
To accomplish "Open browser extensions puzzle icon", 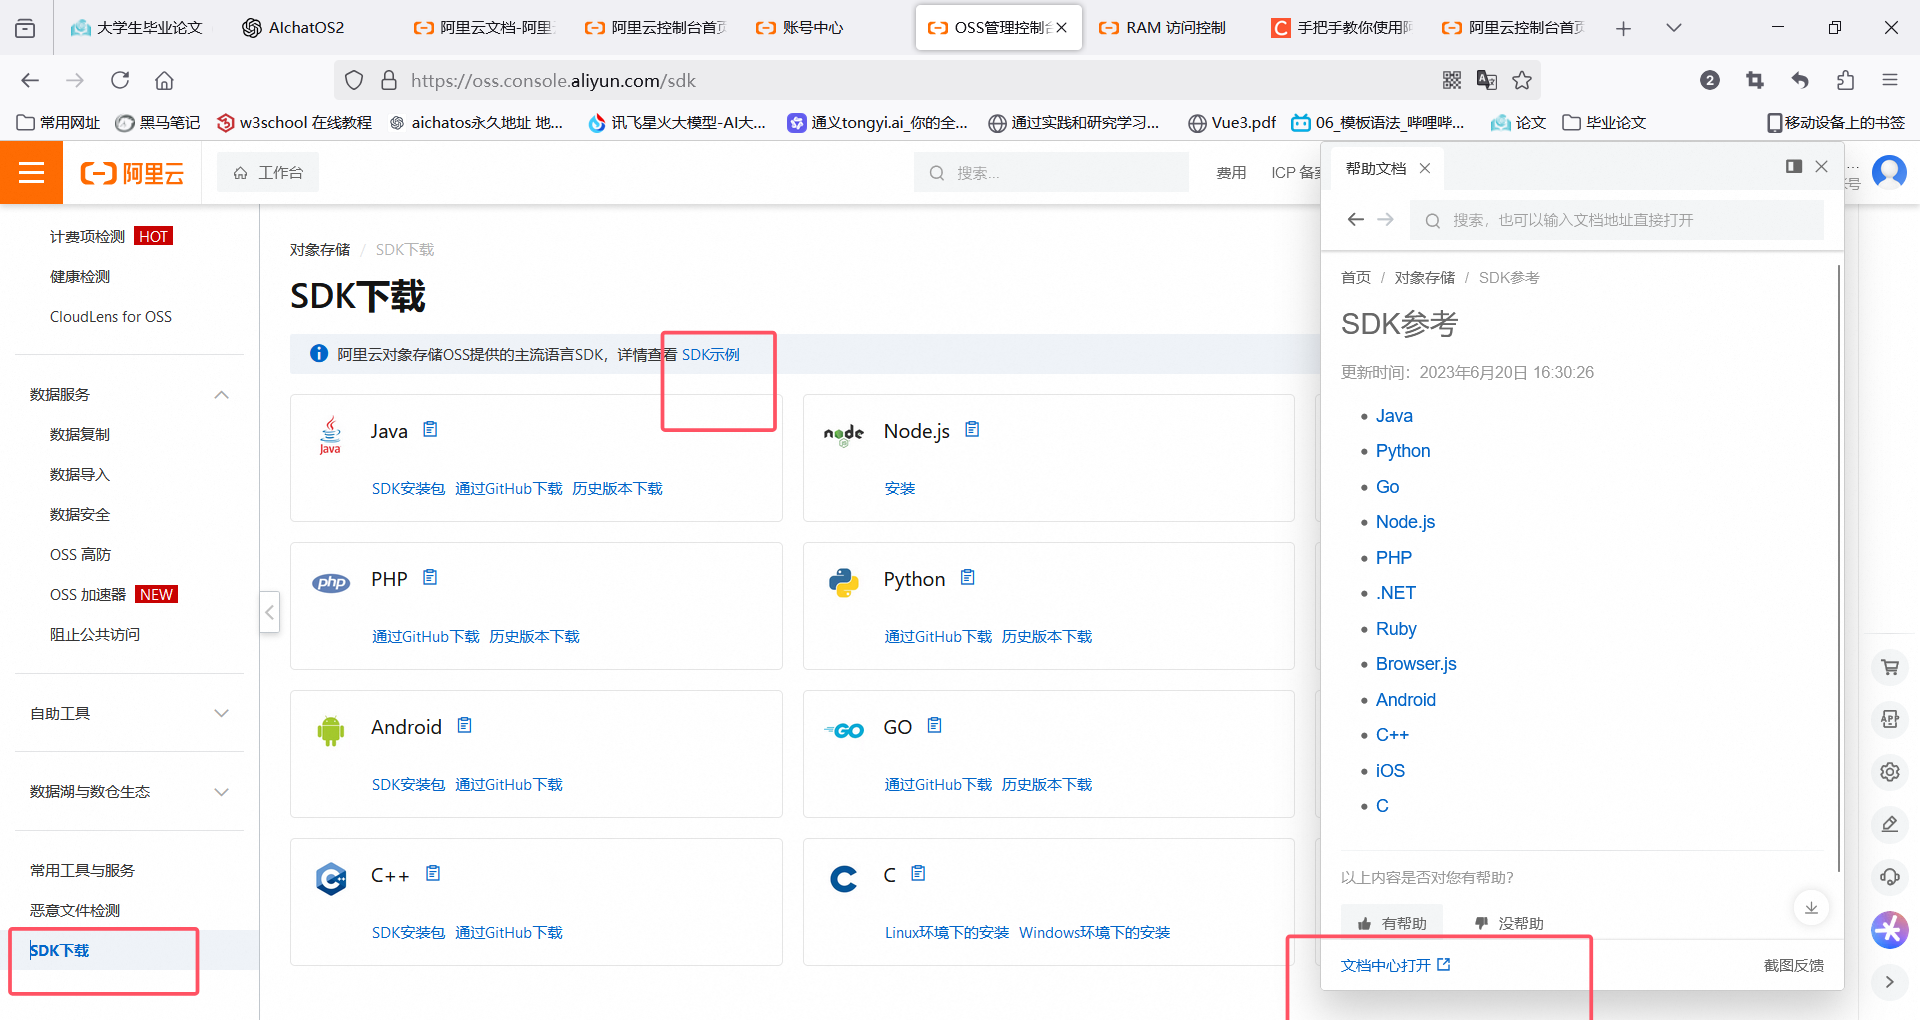I will (x=1845, y=80).
